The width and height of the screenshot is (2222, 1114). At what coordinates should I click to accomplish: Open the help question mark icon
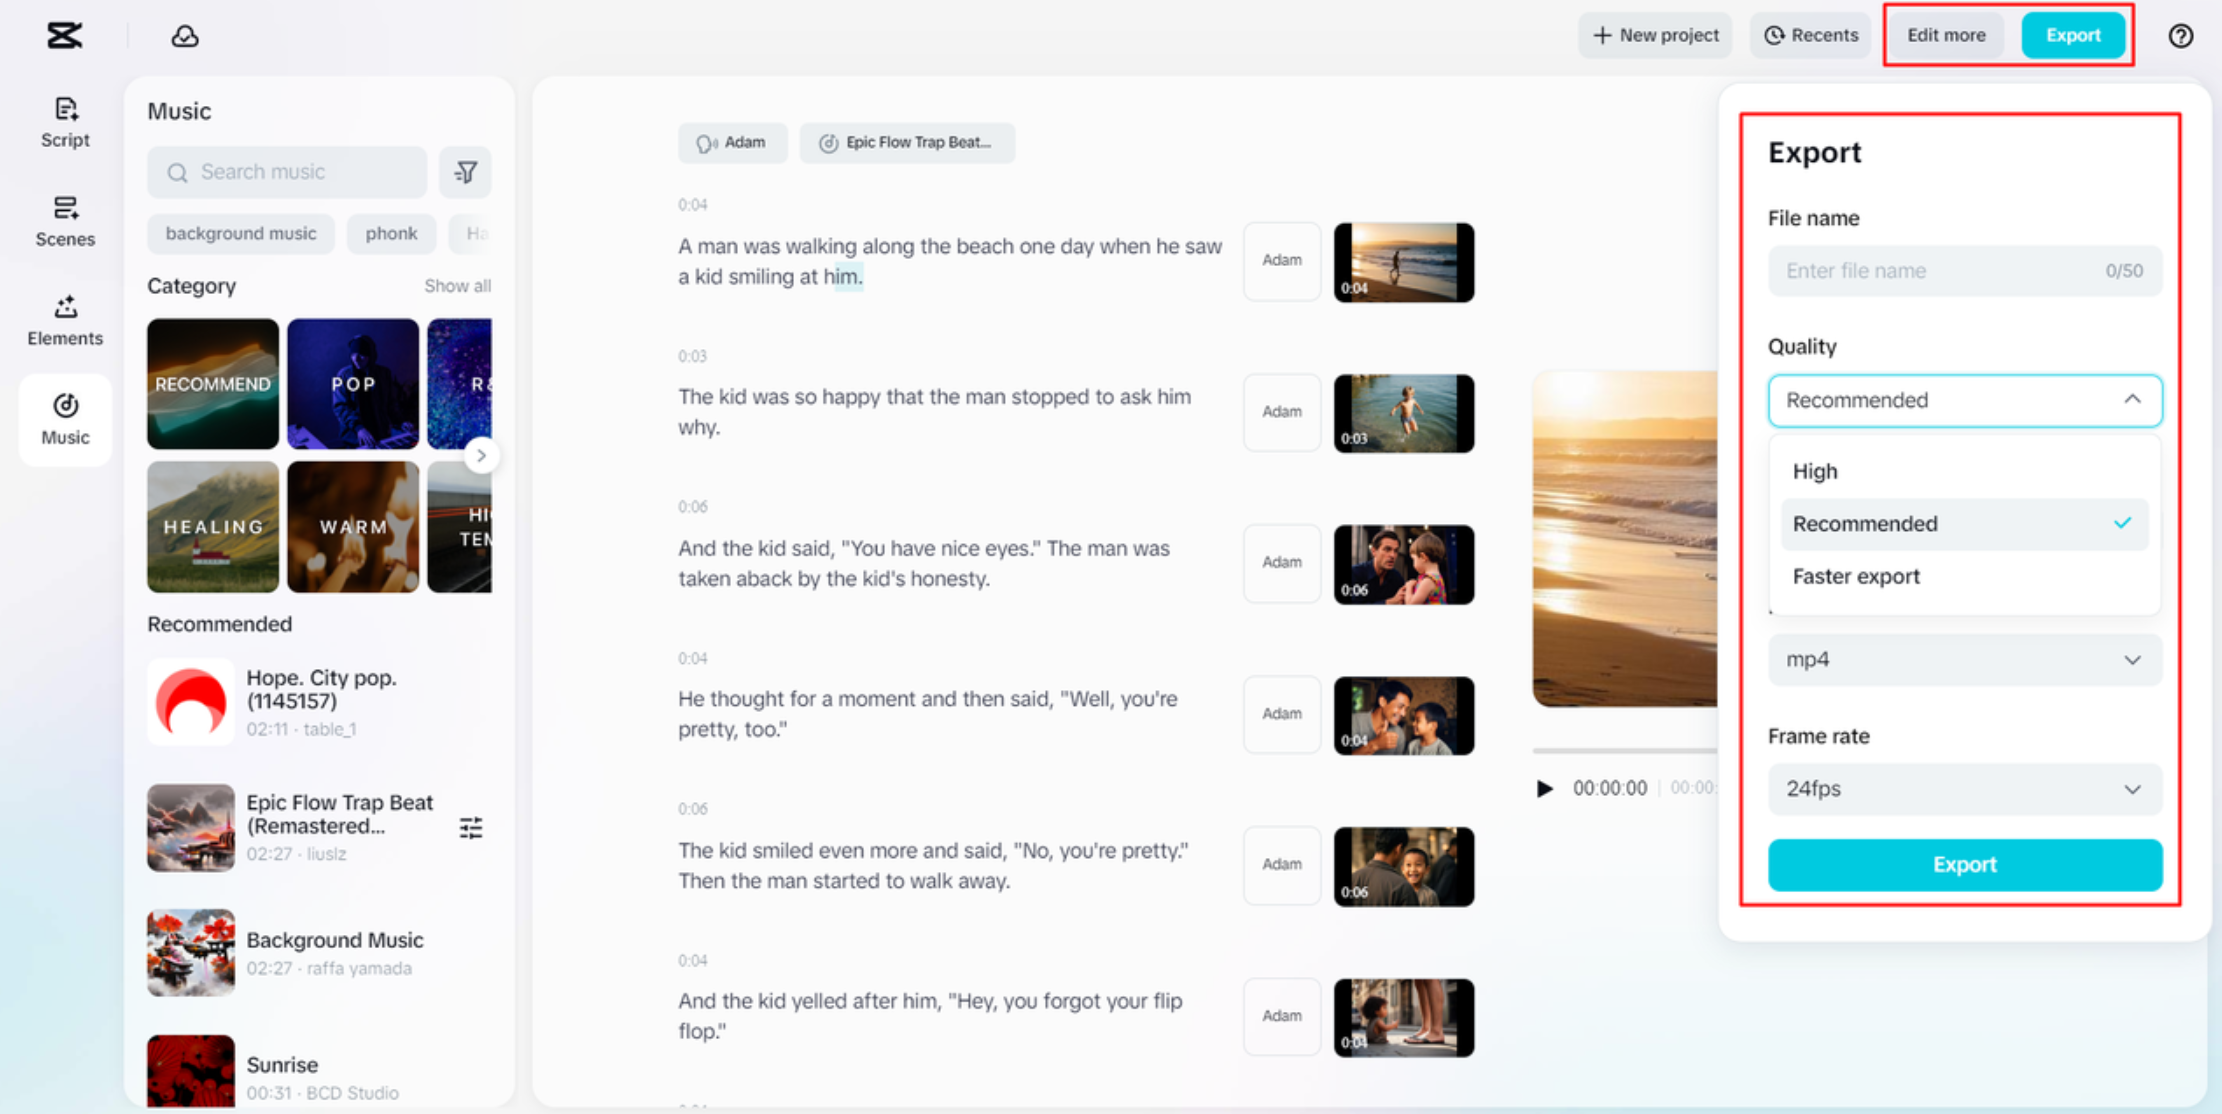pos(2180,36)
